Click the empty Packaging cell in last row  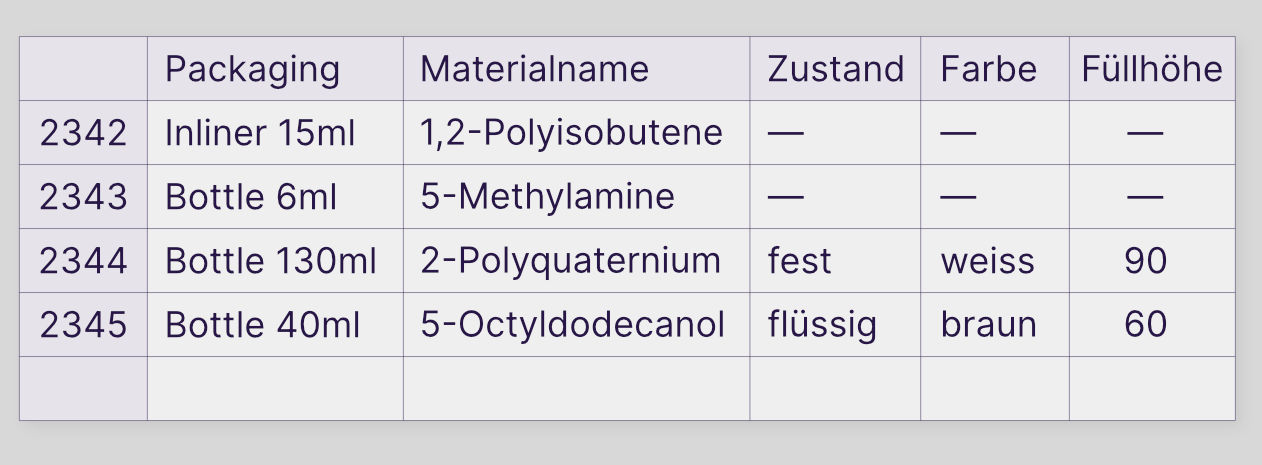point(275,388)
